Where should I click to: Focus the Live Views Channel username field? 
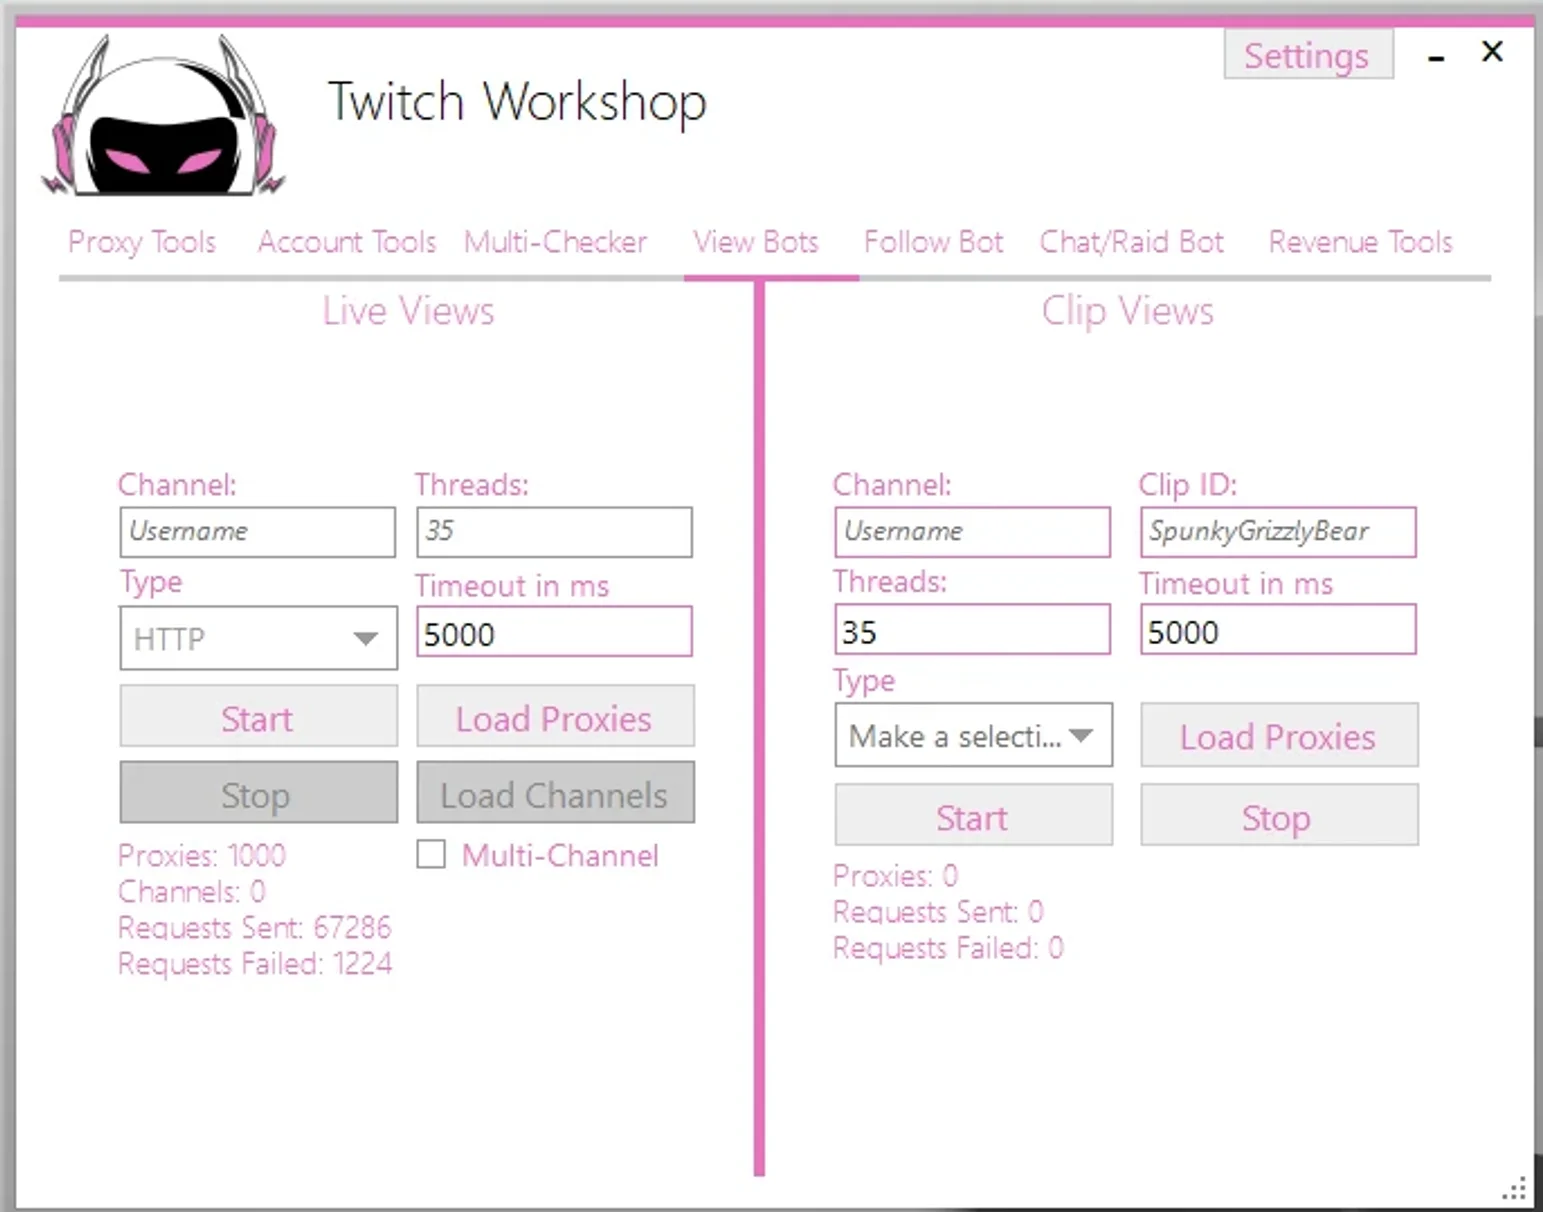point(257,532)
